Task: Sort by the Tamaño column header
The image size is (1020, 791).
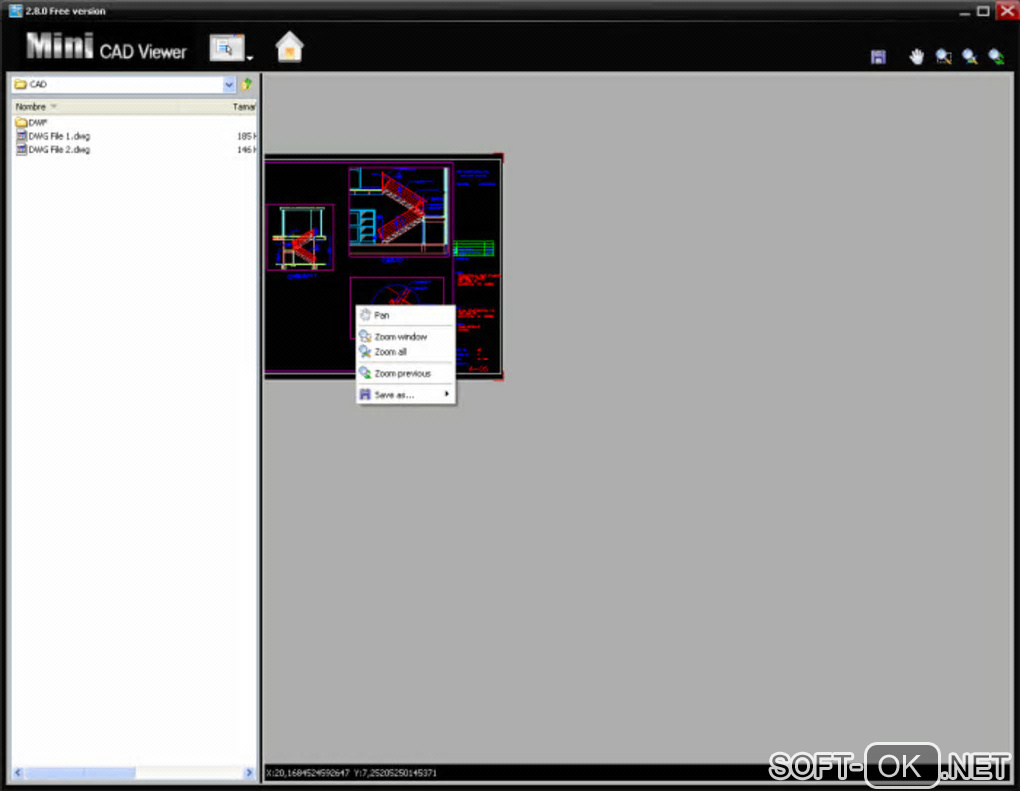Action: [244, 106]
